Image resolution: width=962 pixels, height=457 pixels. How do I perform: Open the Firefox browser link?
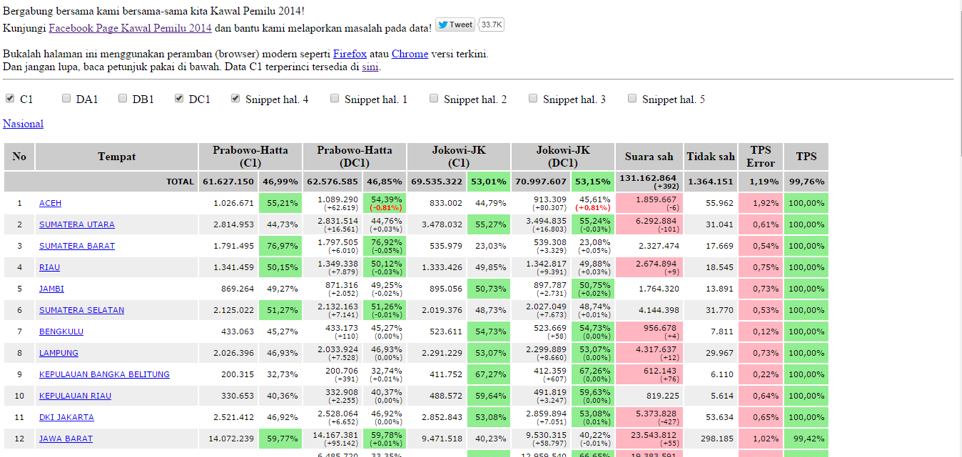tap(349, 53)
